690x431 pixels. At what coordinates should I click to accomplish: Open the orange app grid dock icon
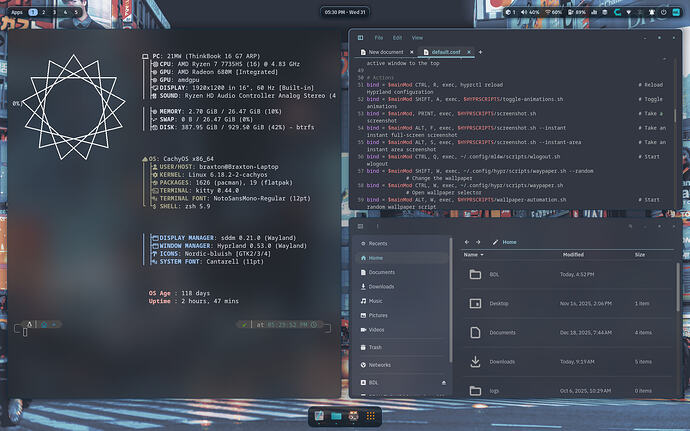pyautogui.click(x=371, y=416)
